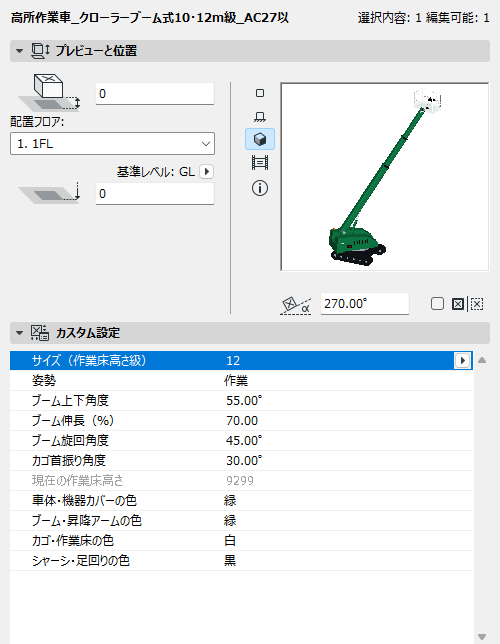This screenshot has width=500, height=644.
Task: Open the サイズ value arrow popup
Action: point(462,361)
